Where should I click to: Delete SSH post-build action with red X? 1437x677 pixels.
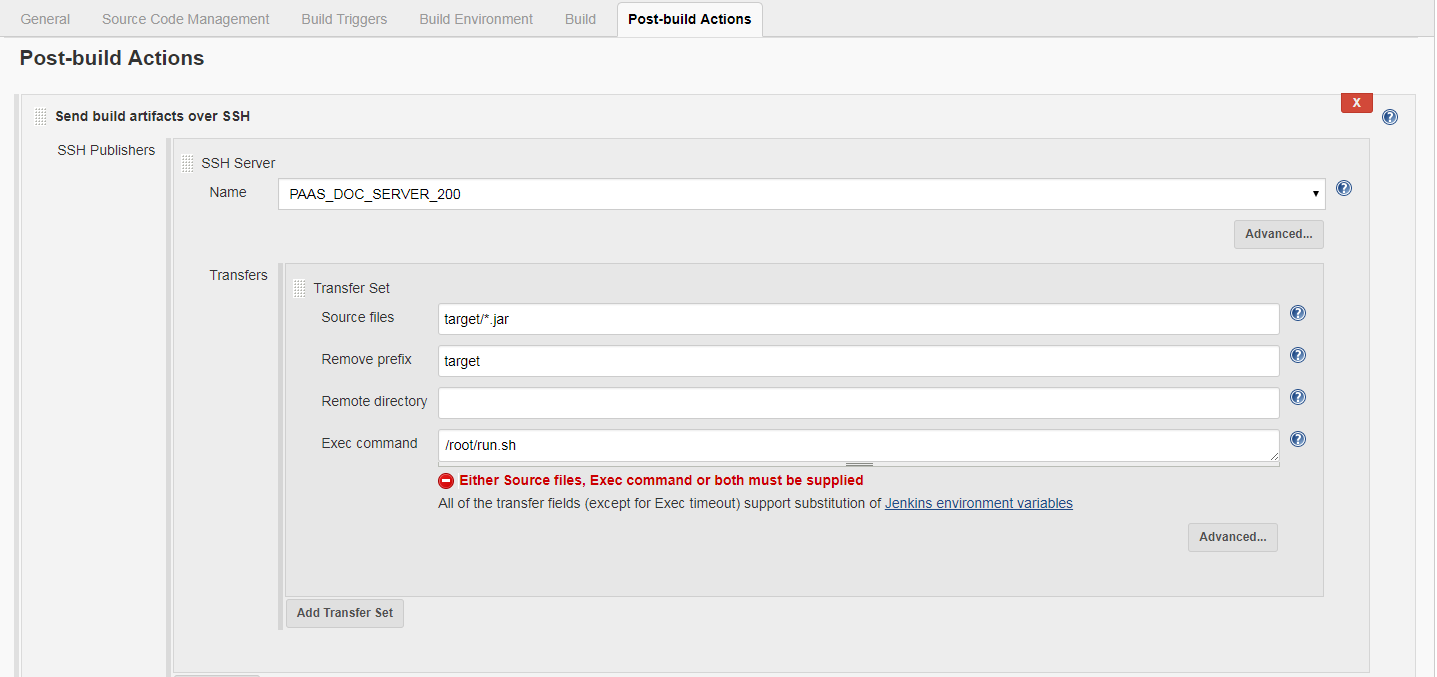tap(1356, 102)
